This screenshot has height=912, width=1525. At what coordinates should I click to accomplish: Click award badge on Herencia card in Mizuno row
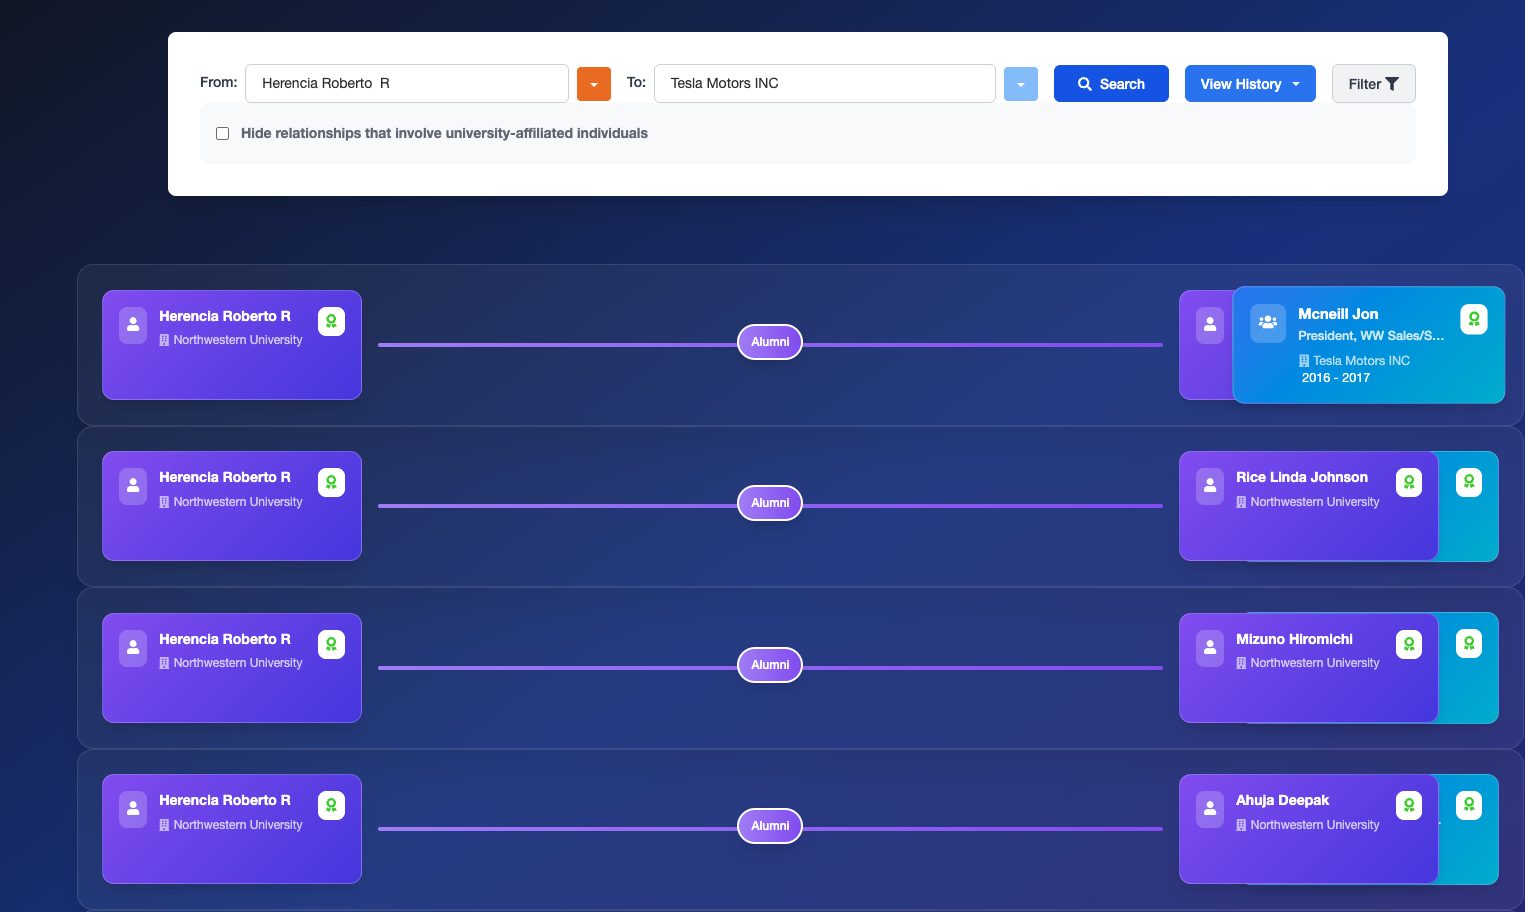coord(331,644)
